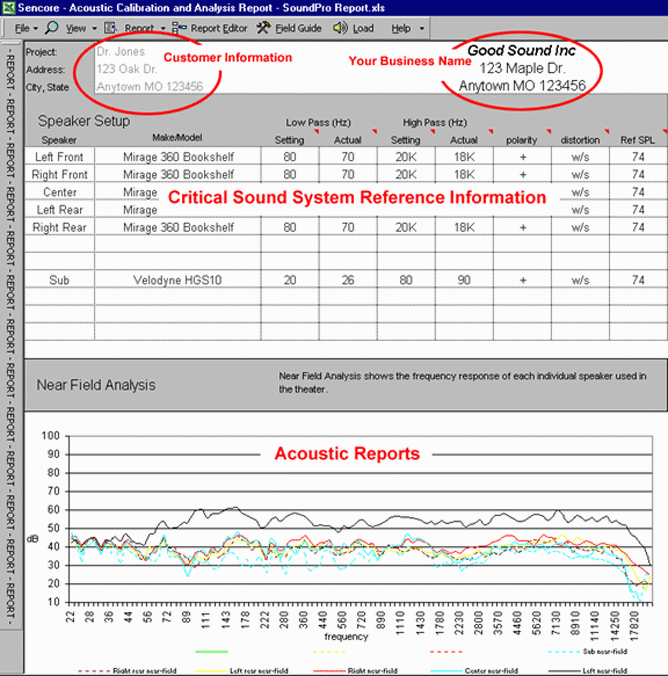The image size is (668, 676).
Task: Click the business address 123 Maple Dr.
Action: [x=522, y=68]
